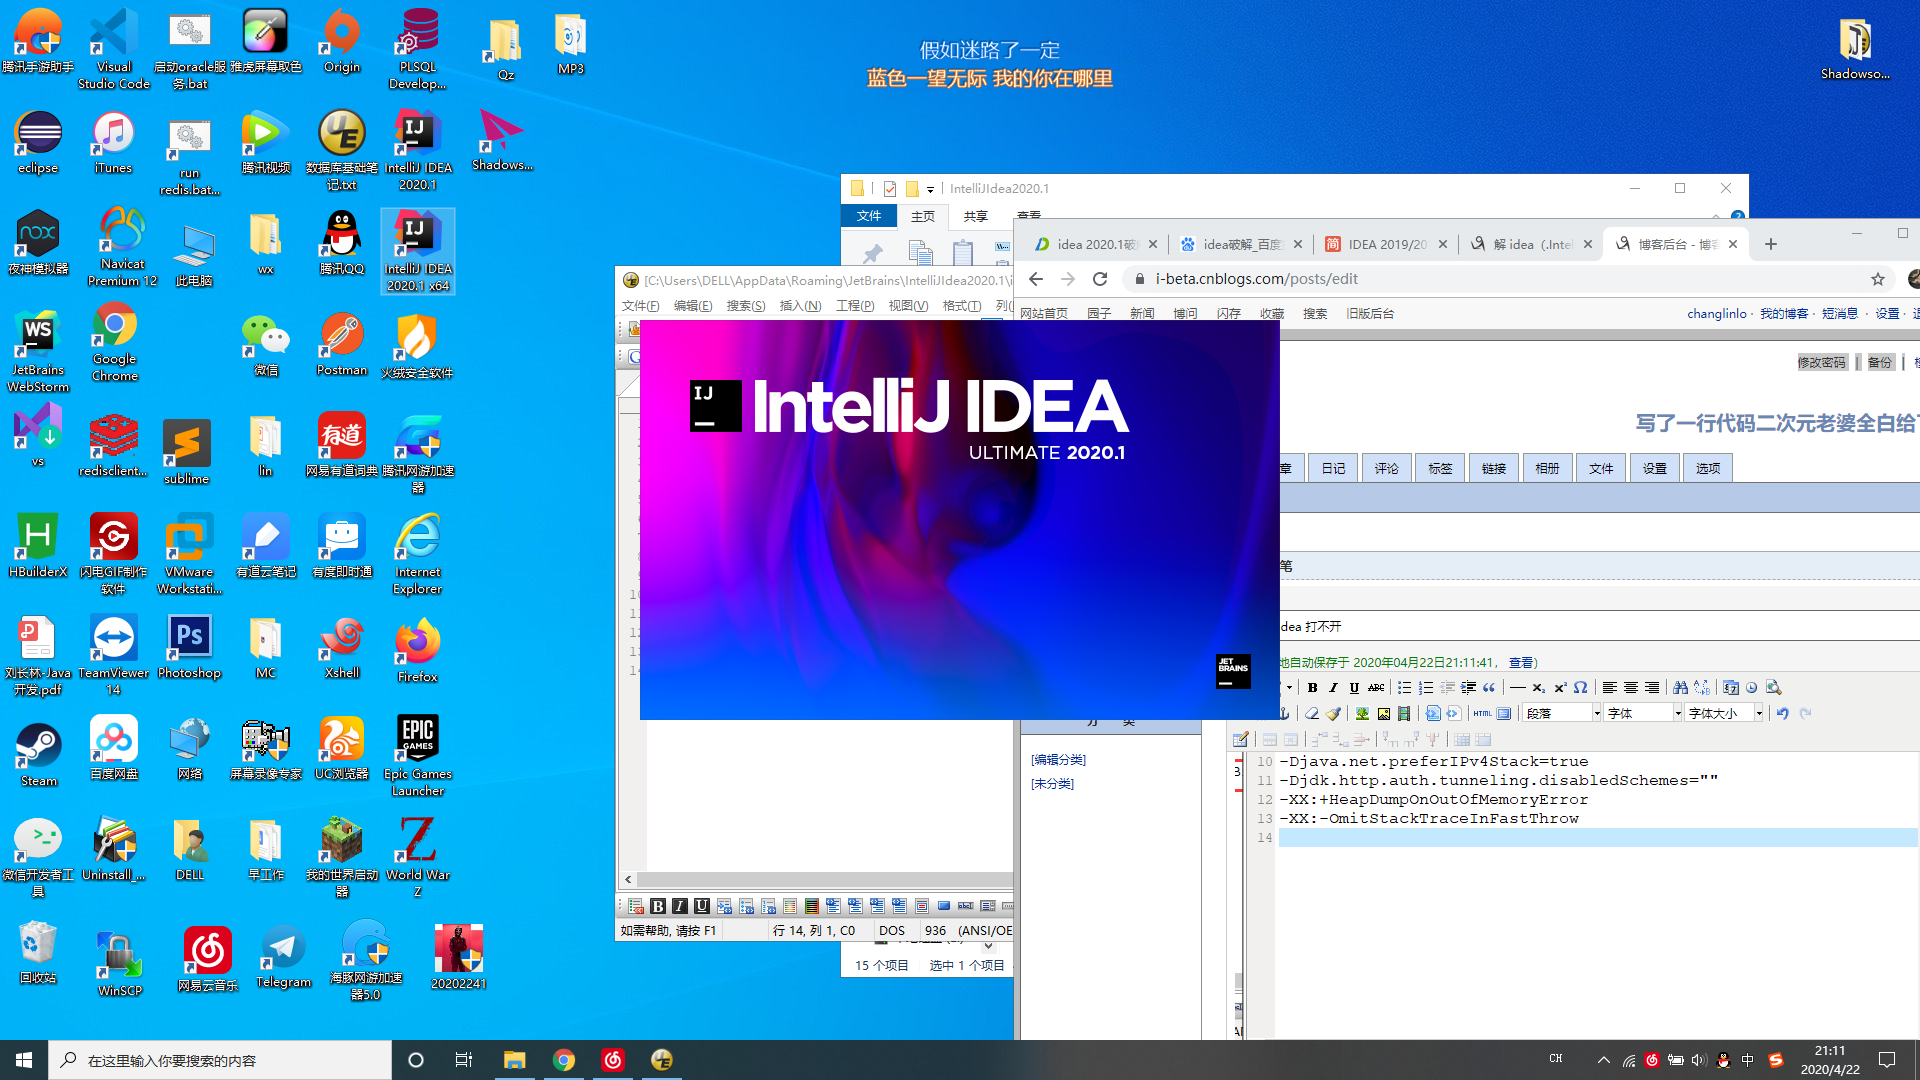
Task: Reload the cnblogs page in Chrome
Action: (x=1100, y=279)
